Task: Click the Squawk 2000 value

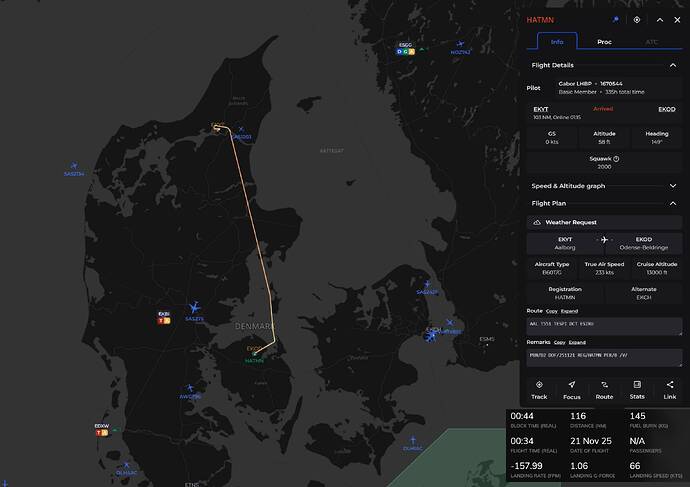Action: pos(604,167)
